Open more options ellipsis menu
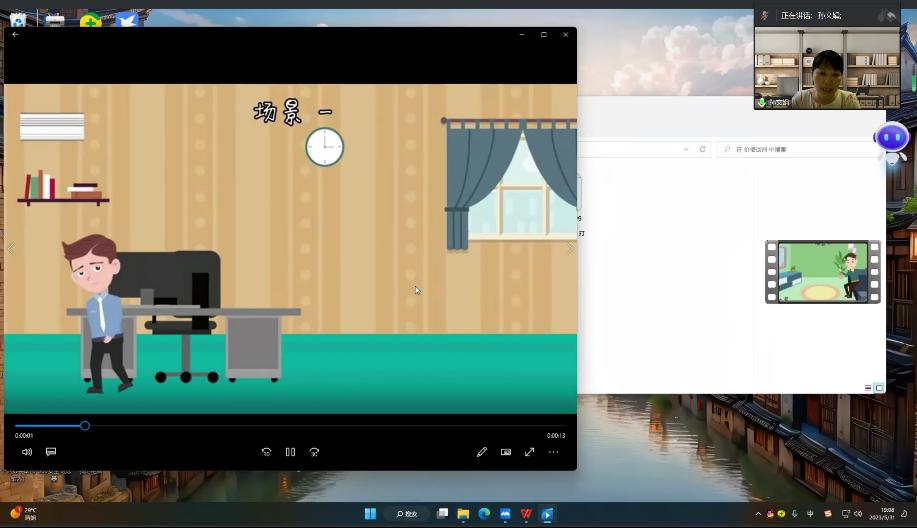 554,452
